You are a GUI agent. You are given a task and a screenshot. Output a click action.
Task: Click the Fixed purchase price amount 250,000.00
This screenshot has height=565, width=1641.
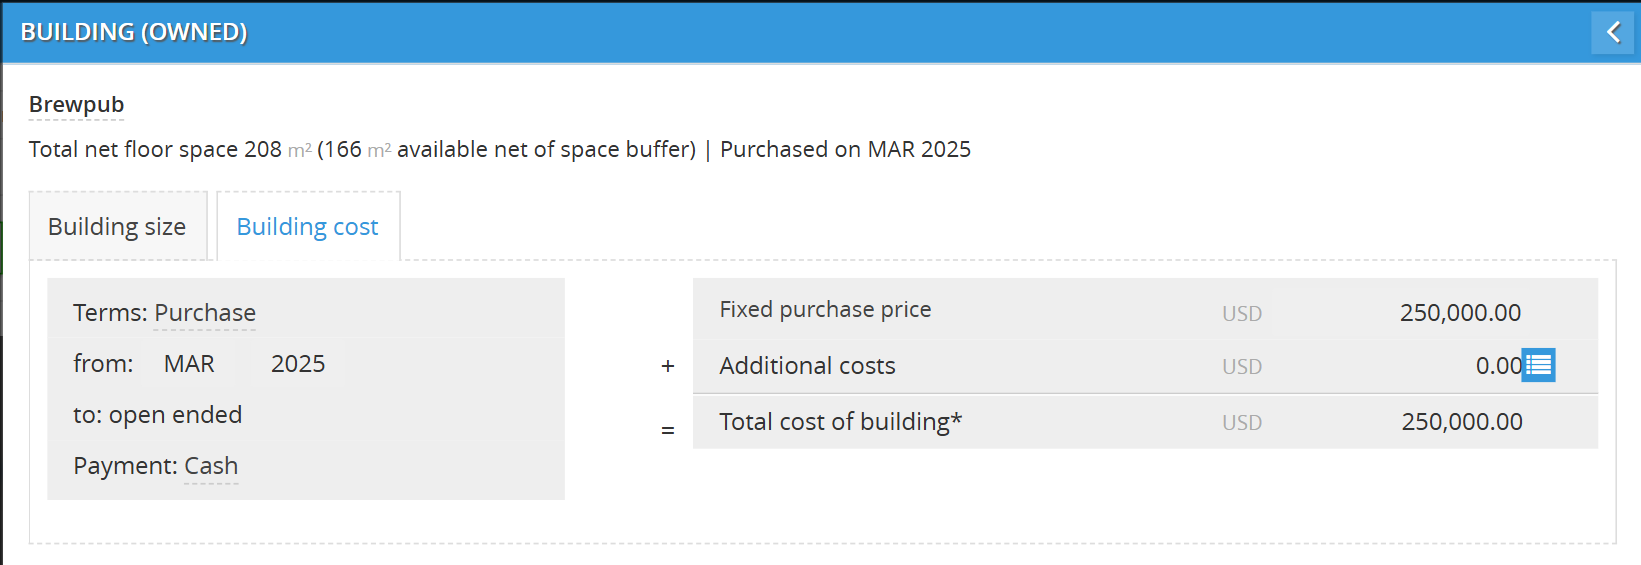1460,313
